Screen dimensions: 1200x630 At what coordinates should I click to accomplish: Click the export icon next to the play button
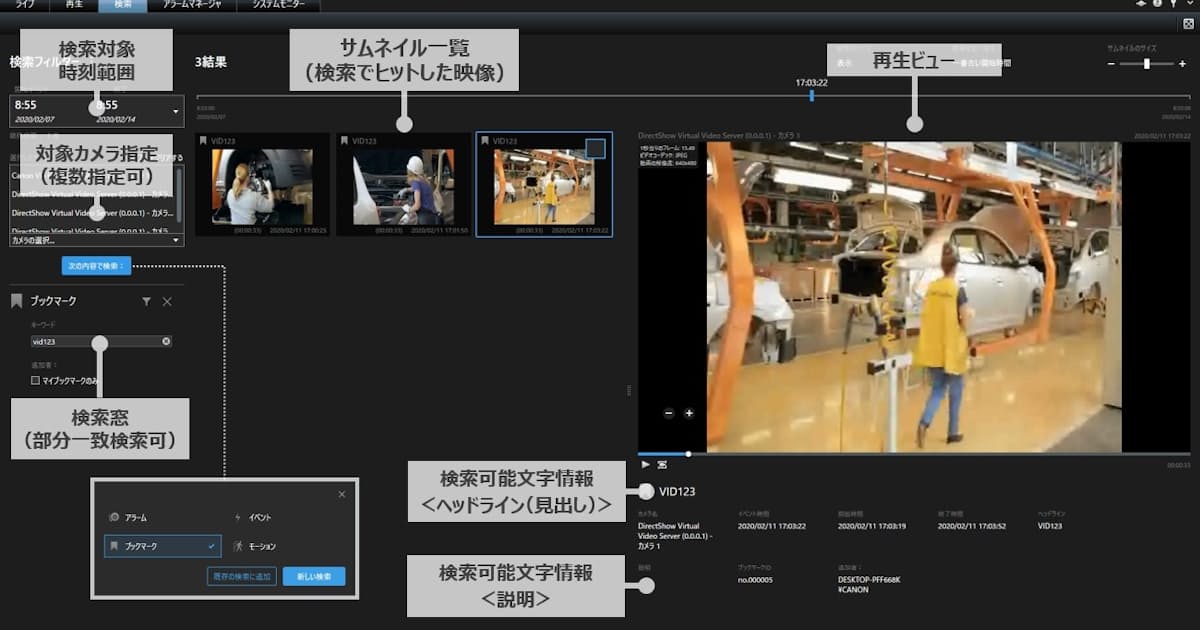click(663, 465)
